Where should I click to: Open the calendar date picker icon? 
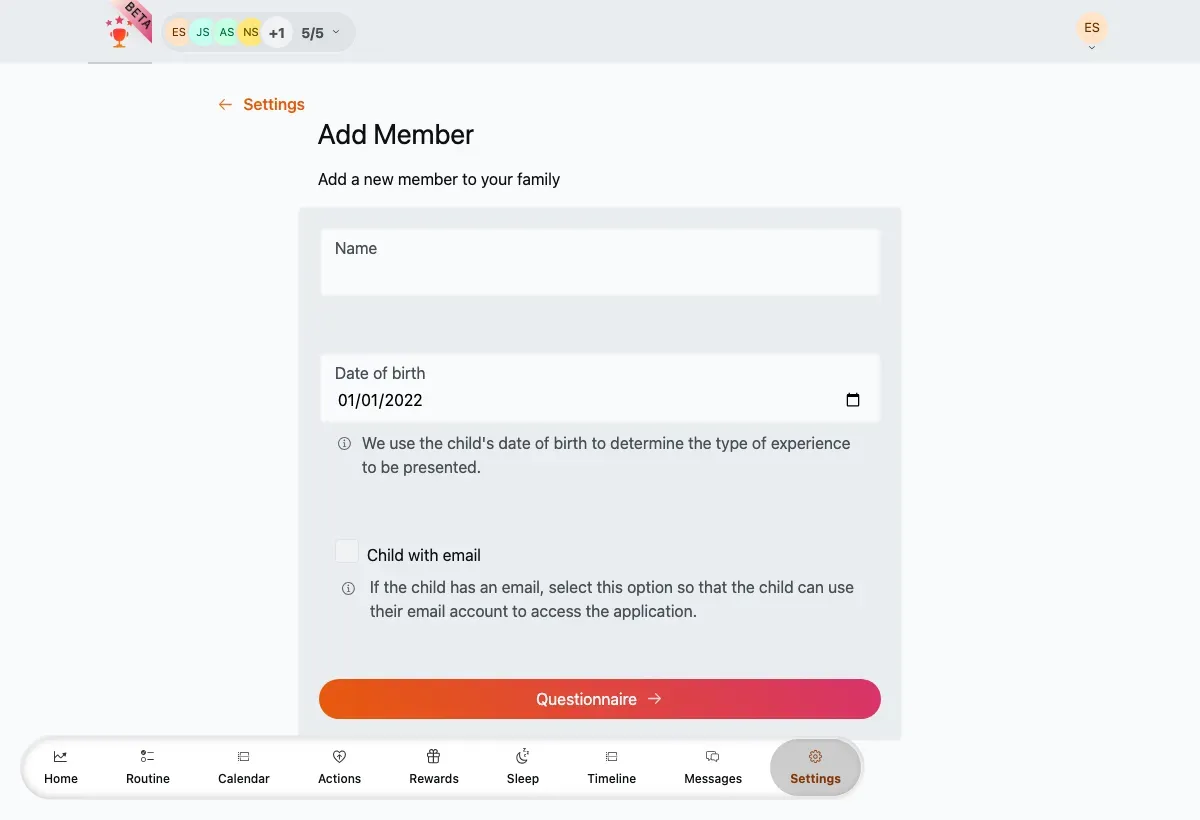tap(853, 400)
